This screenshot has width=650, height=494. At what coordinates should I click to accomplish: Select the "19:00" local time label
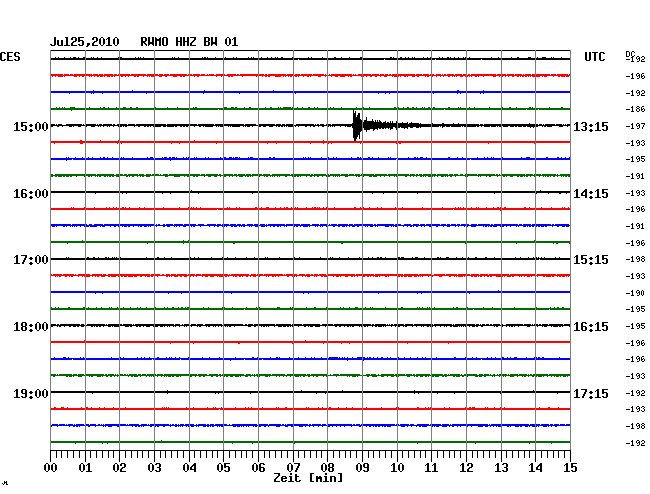pos(31,393)
